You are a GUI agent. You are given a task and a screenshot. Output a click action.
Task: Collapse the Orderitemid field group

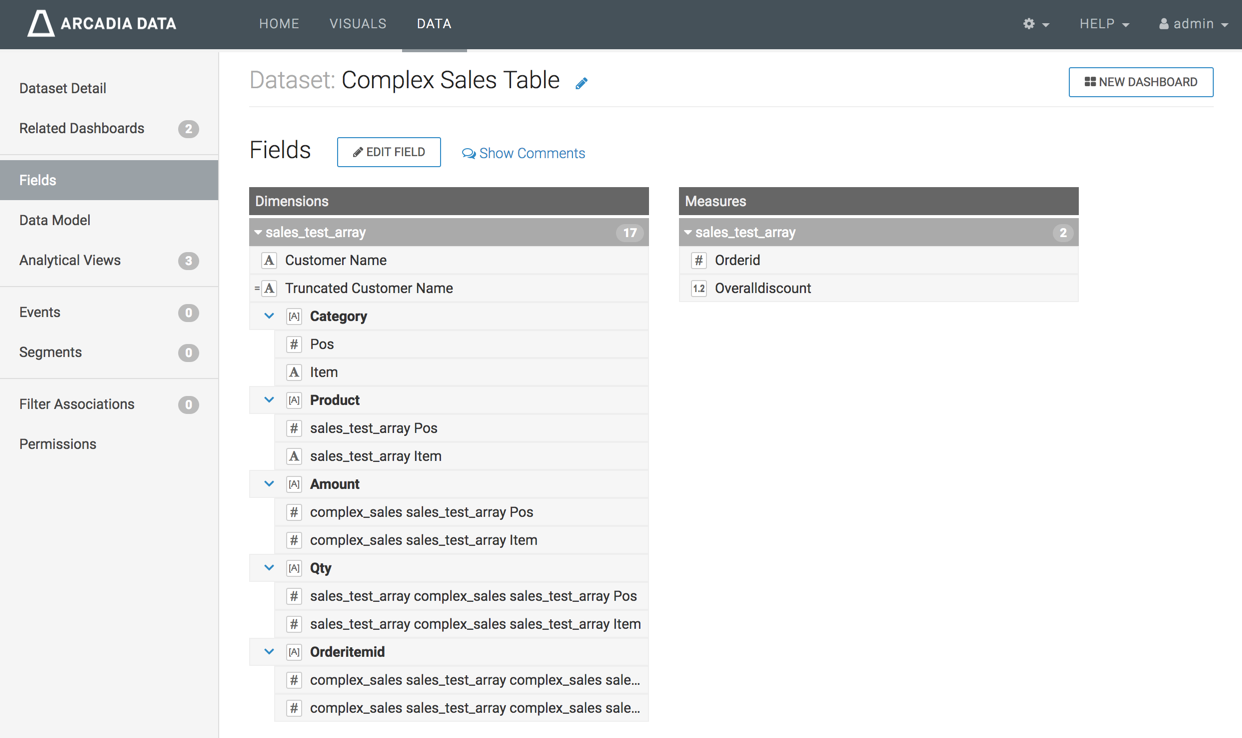(269, 652)
